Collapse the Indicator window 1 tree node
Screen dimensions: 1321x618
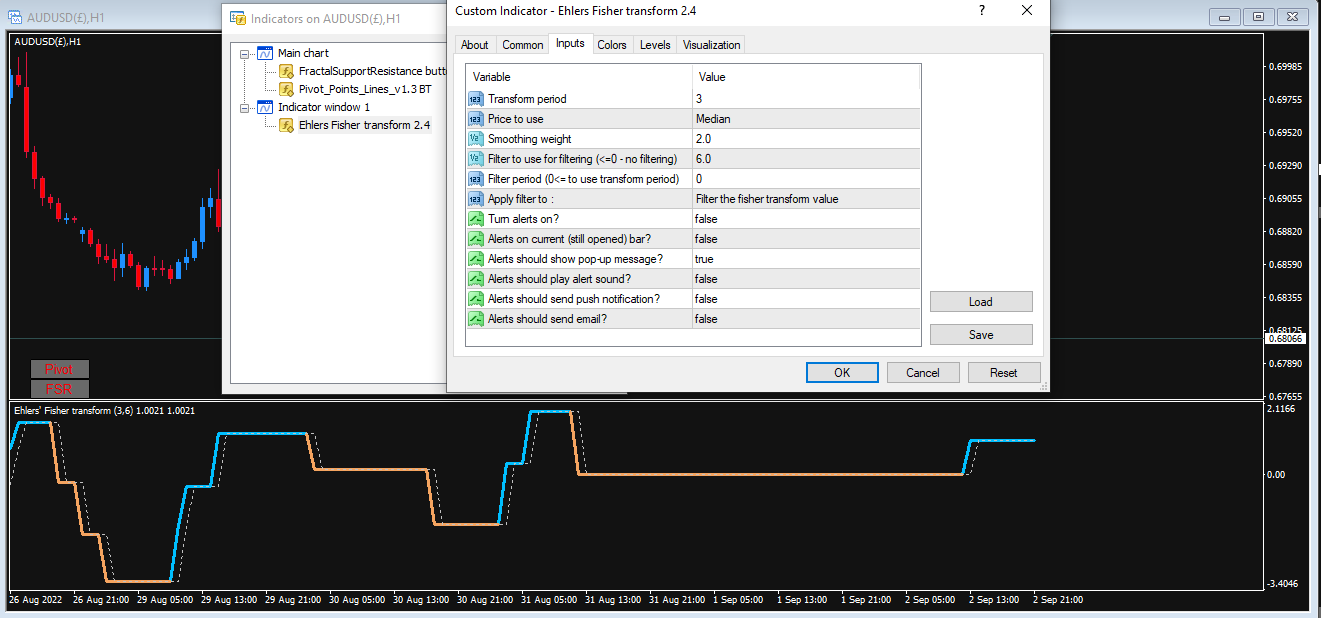244,107
